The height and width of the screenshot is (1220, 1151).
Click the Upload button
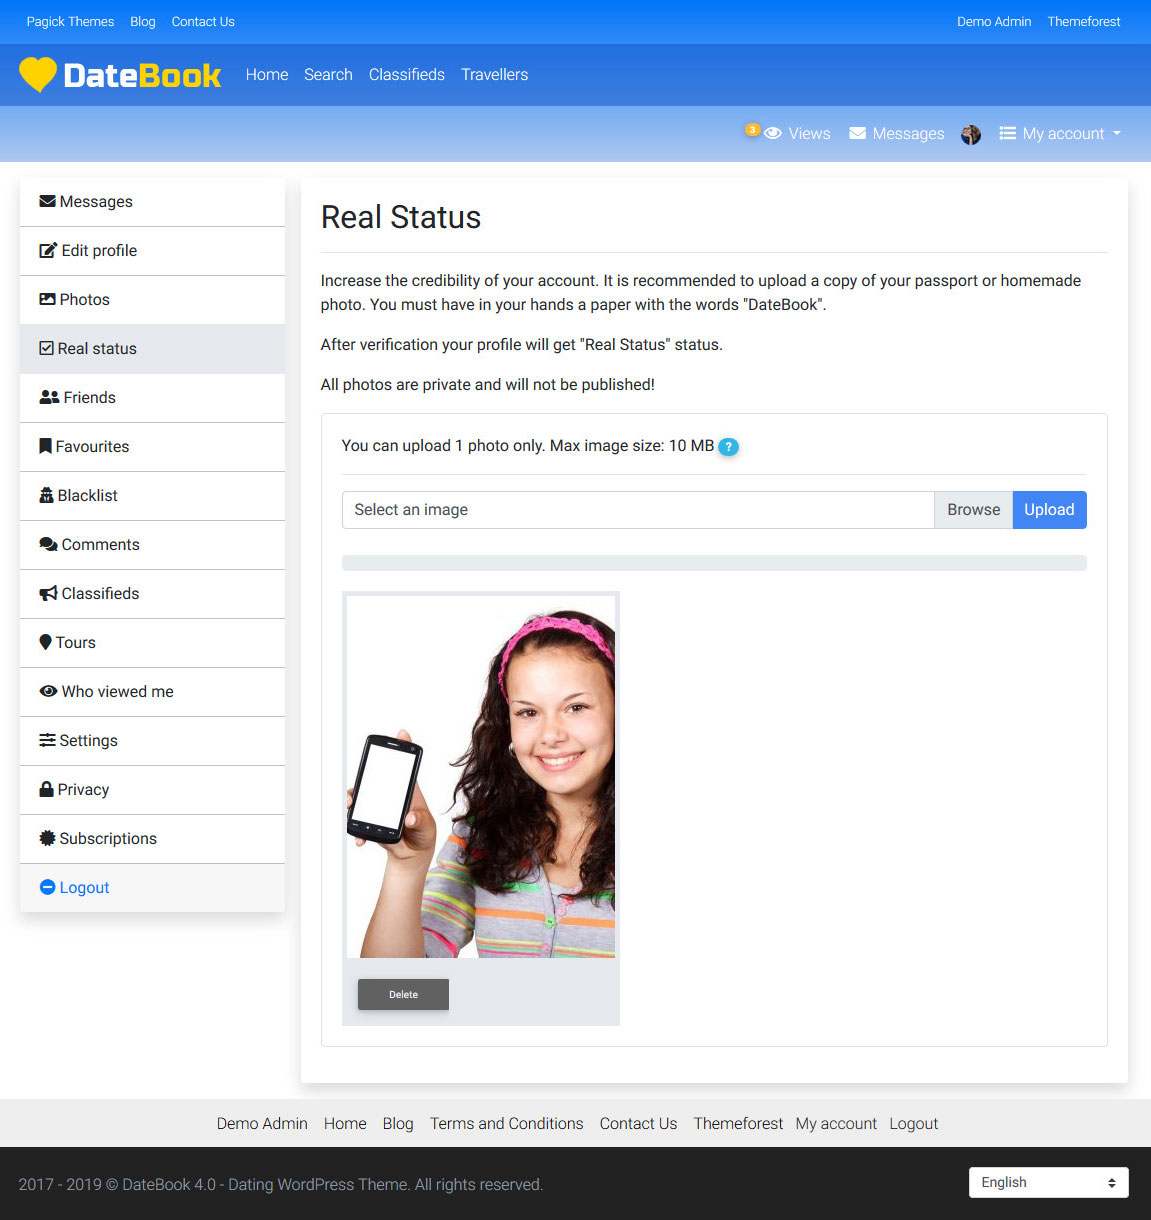pos(1049,510)
